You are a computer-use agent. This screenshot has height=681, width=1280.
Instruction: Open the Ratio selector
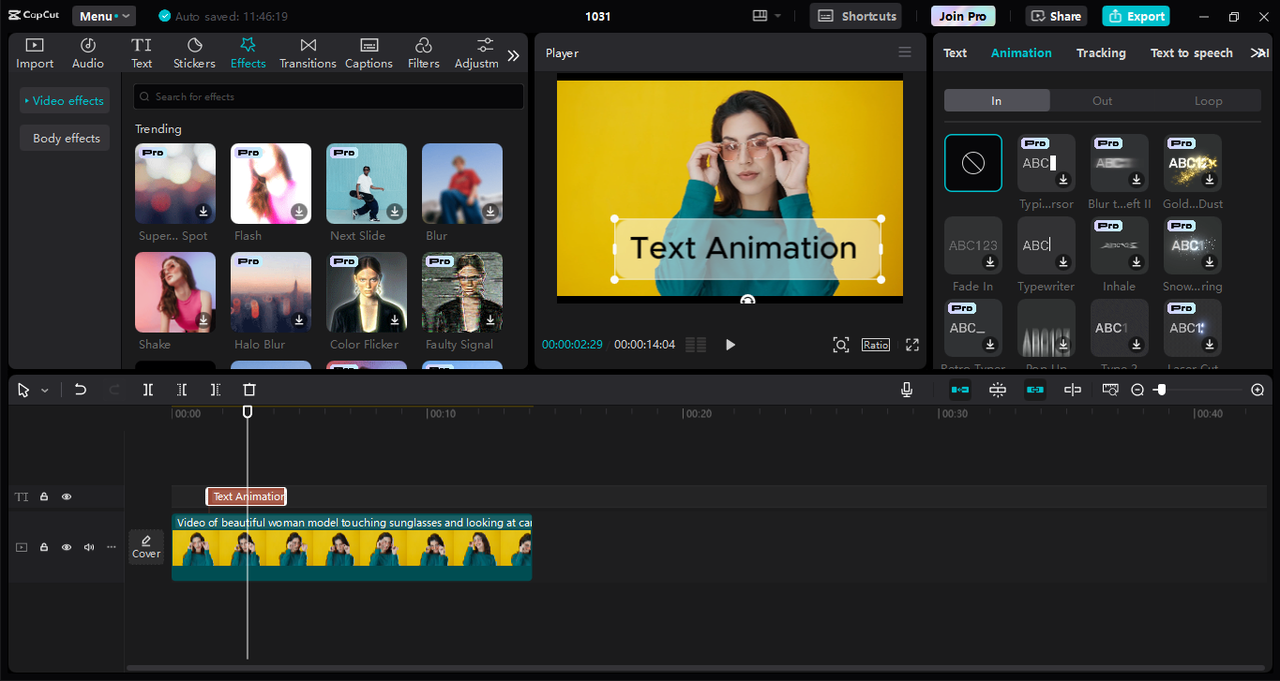pyautogui.click(x=876, y=344)
